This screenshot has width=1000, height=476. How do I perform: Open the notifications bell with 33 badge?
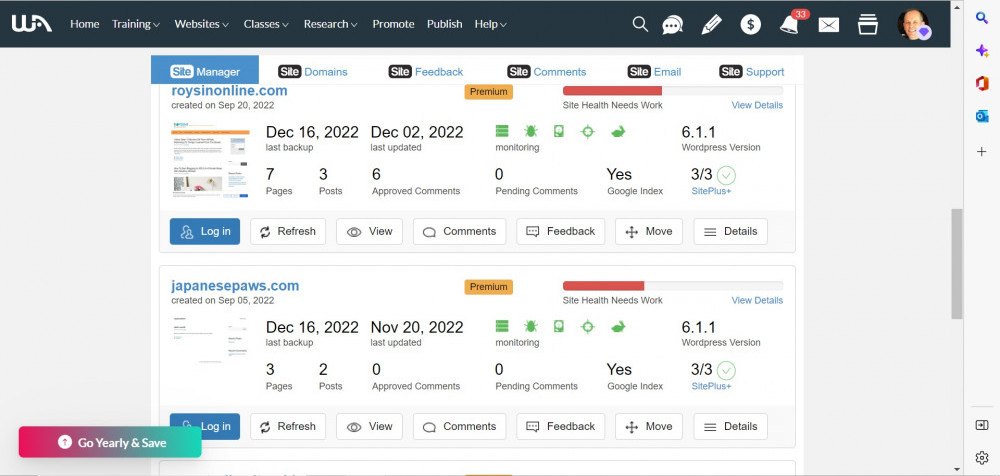pyautogui.click(x=790, y=24)
